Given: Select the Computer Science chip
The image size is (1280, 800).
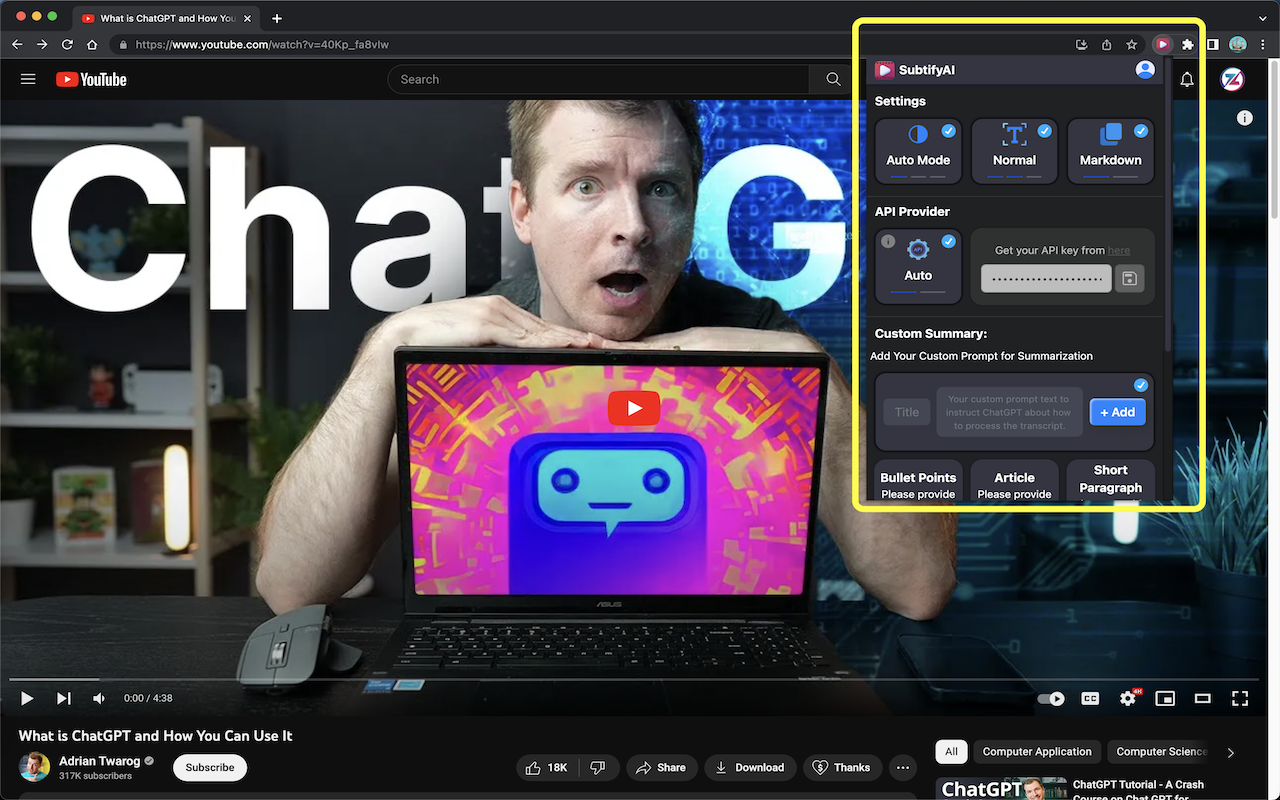Looking at the screenshot, I should [x=1161, y=752].
